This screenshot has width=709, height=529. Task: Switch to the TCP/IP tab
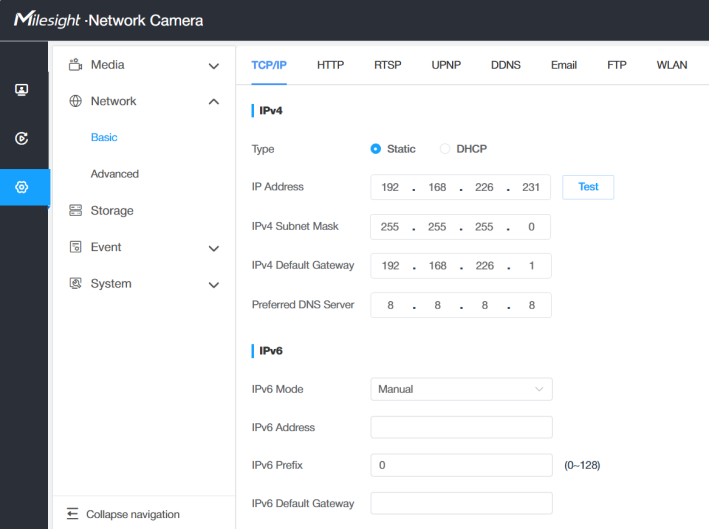[x=269, y=65]
